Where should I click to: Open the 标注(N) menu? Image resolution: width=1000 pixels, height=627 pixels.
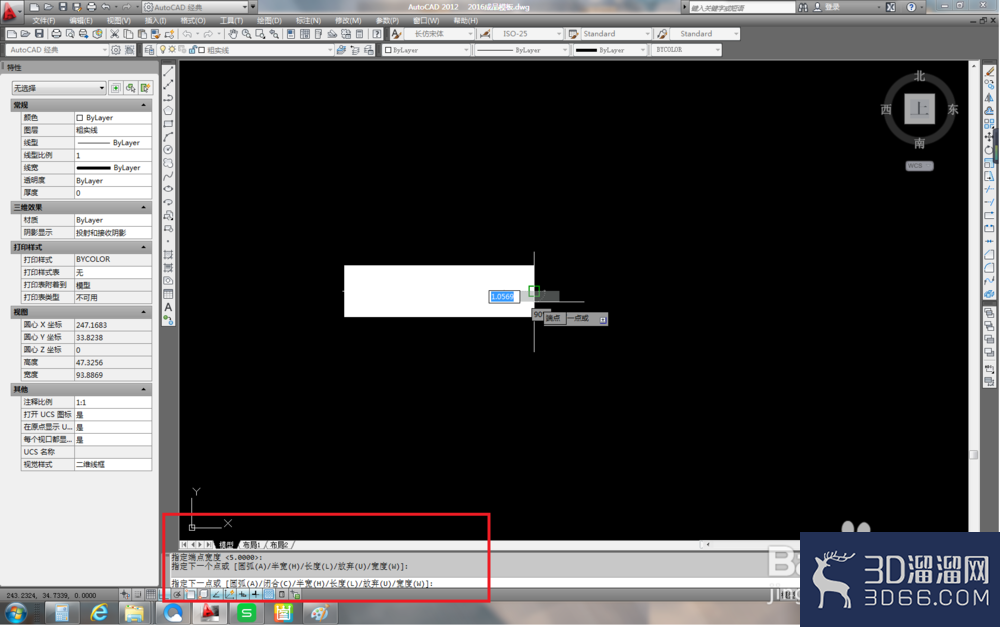tap(308, 20)
